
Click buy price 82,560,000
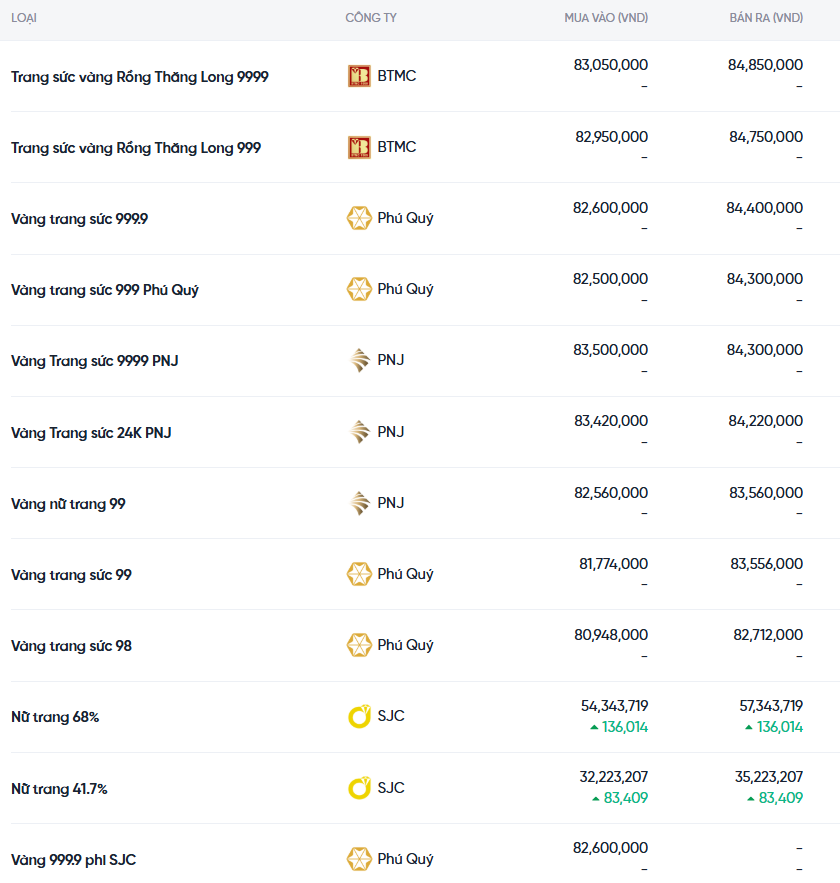click(x=611, y=493)
